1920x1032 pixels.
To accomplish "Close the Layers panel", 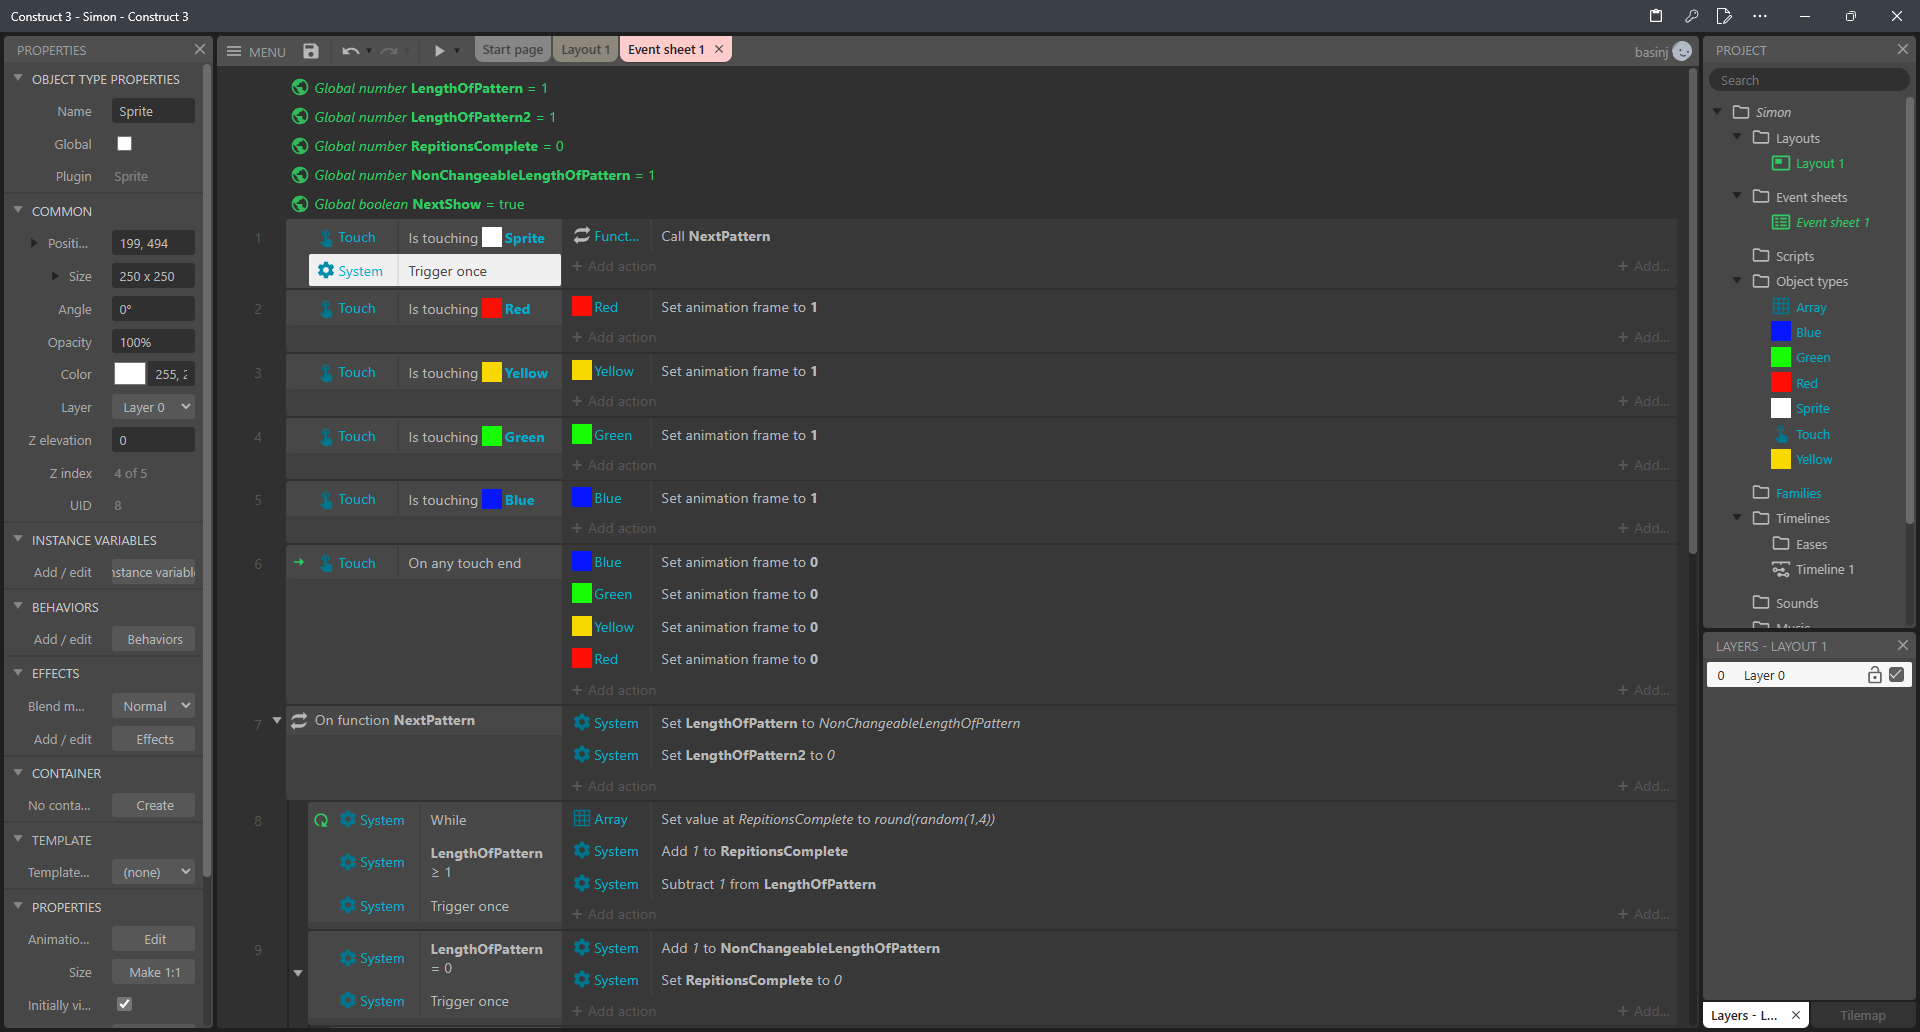I will [x=1902, y=645].
